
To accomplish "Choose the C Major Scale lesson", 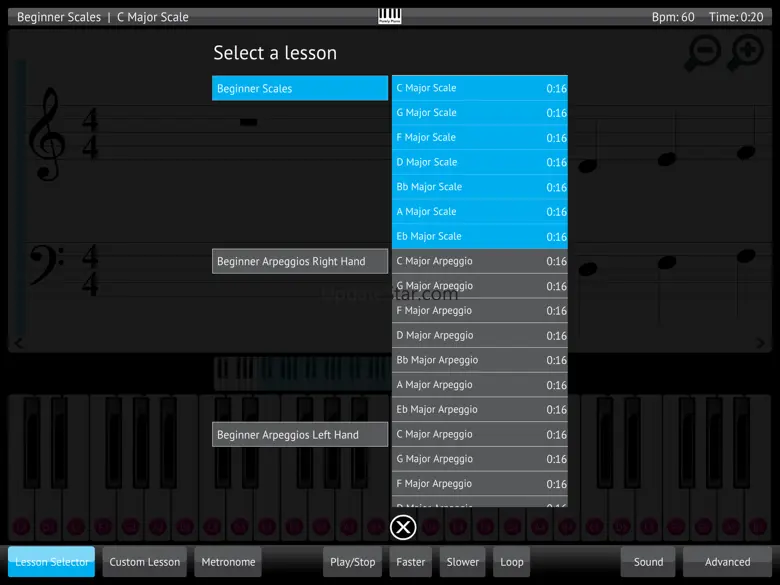I will point(480,88).
